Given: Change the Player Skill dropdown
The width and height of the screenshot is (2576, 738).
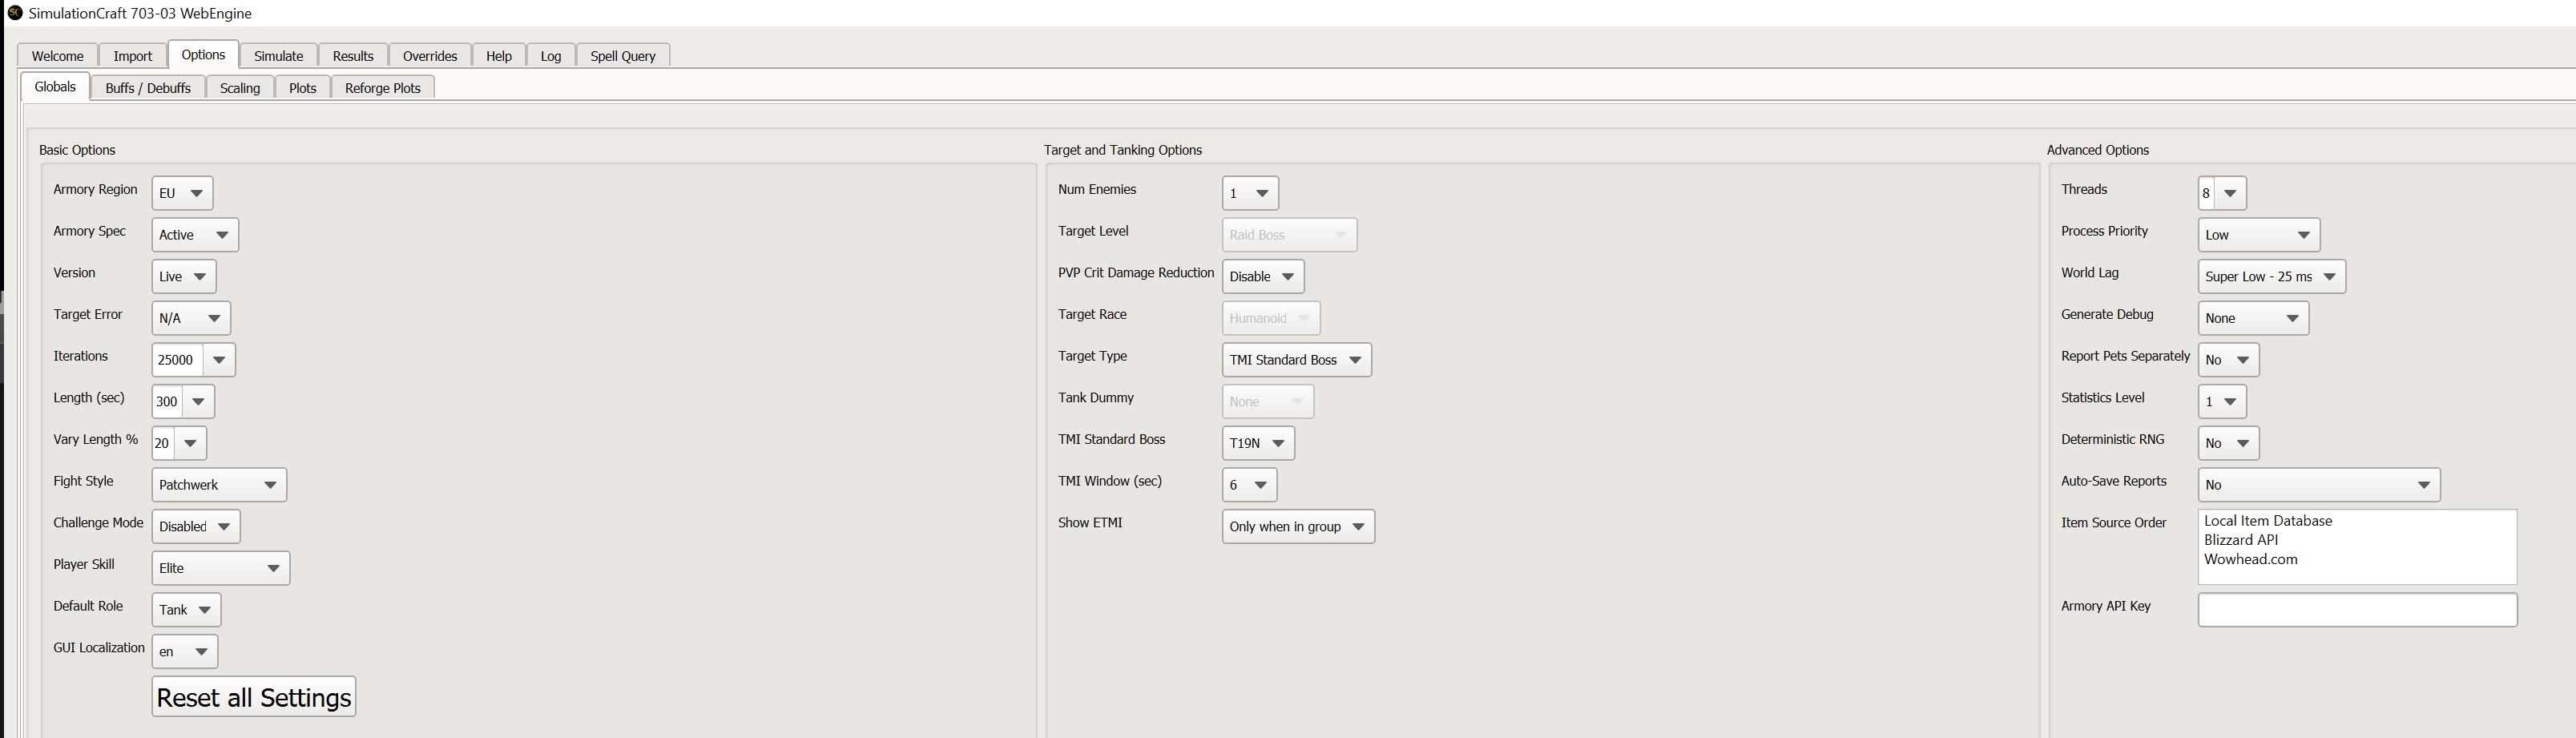Looking at the screenshot, I should click(220, 568).
